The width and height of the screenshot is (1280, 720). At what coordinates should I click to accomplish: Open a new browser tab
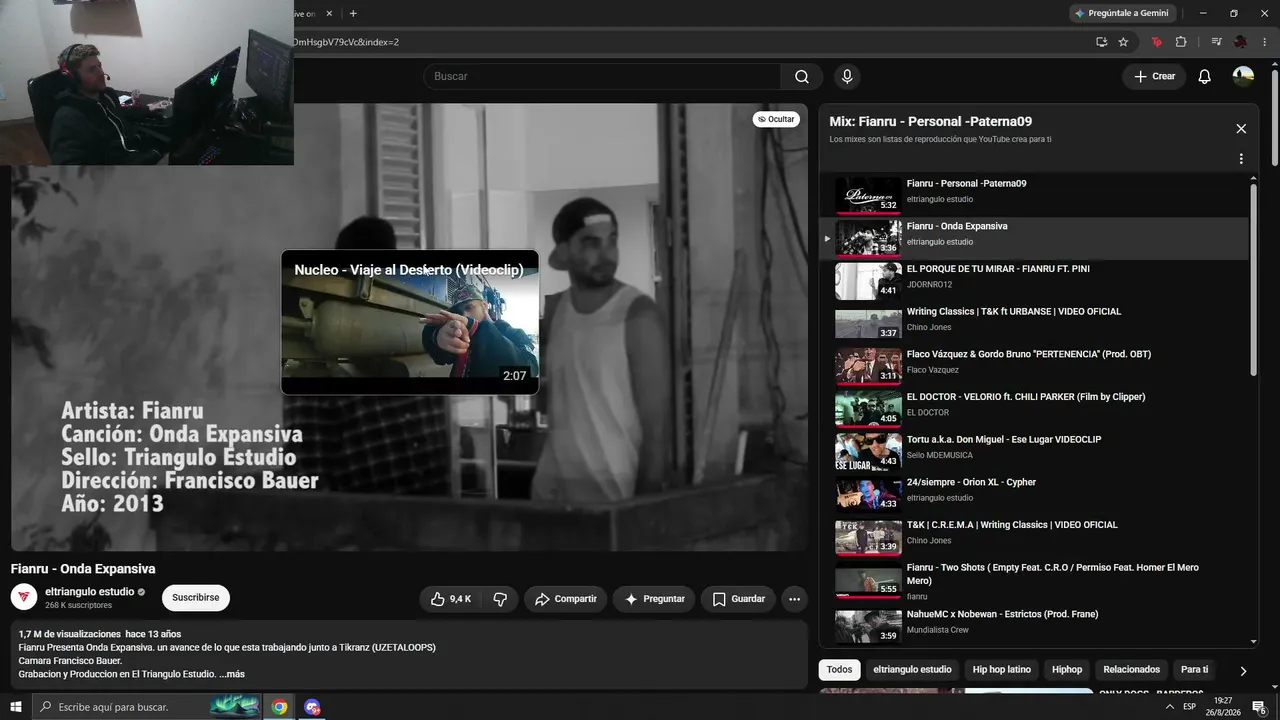click(x=353, y=13)
